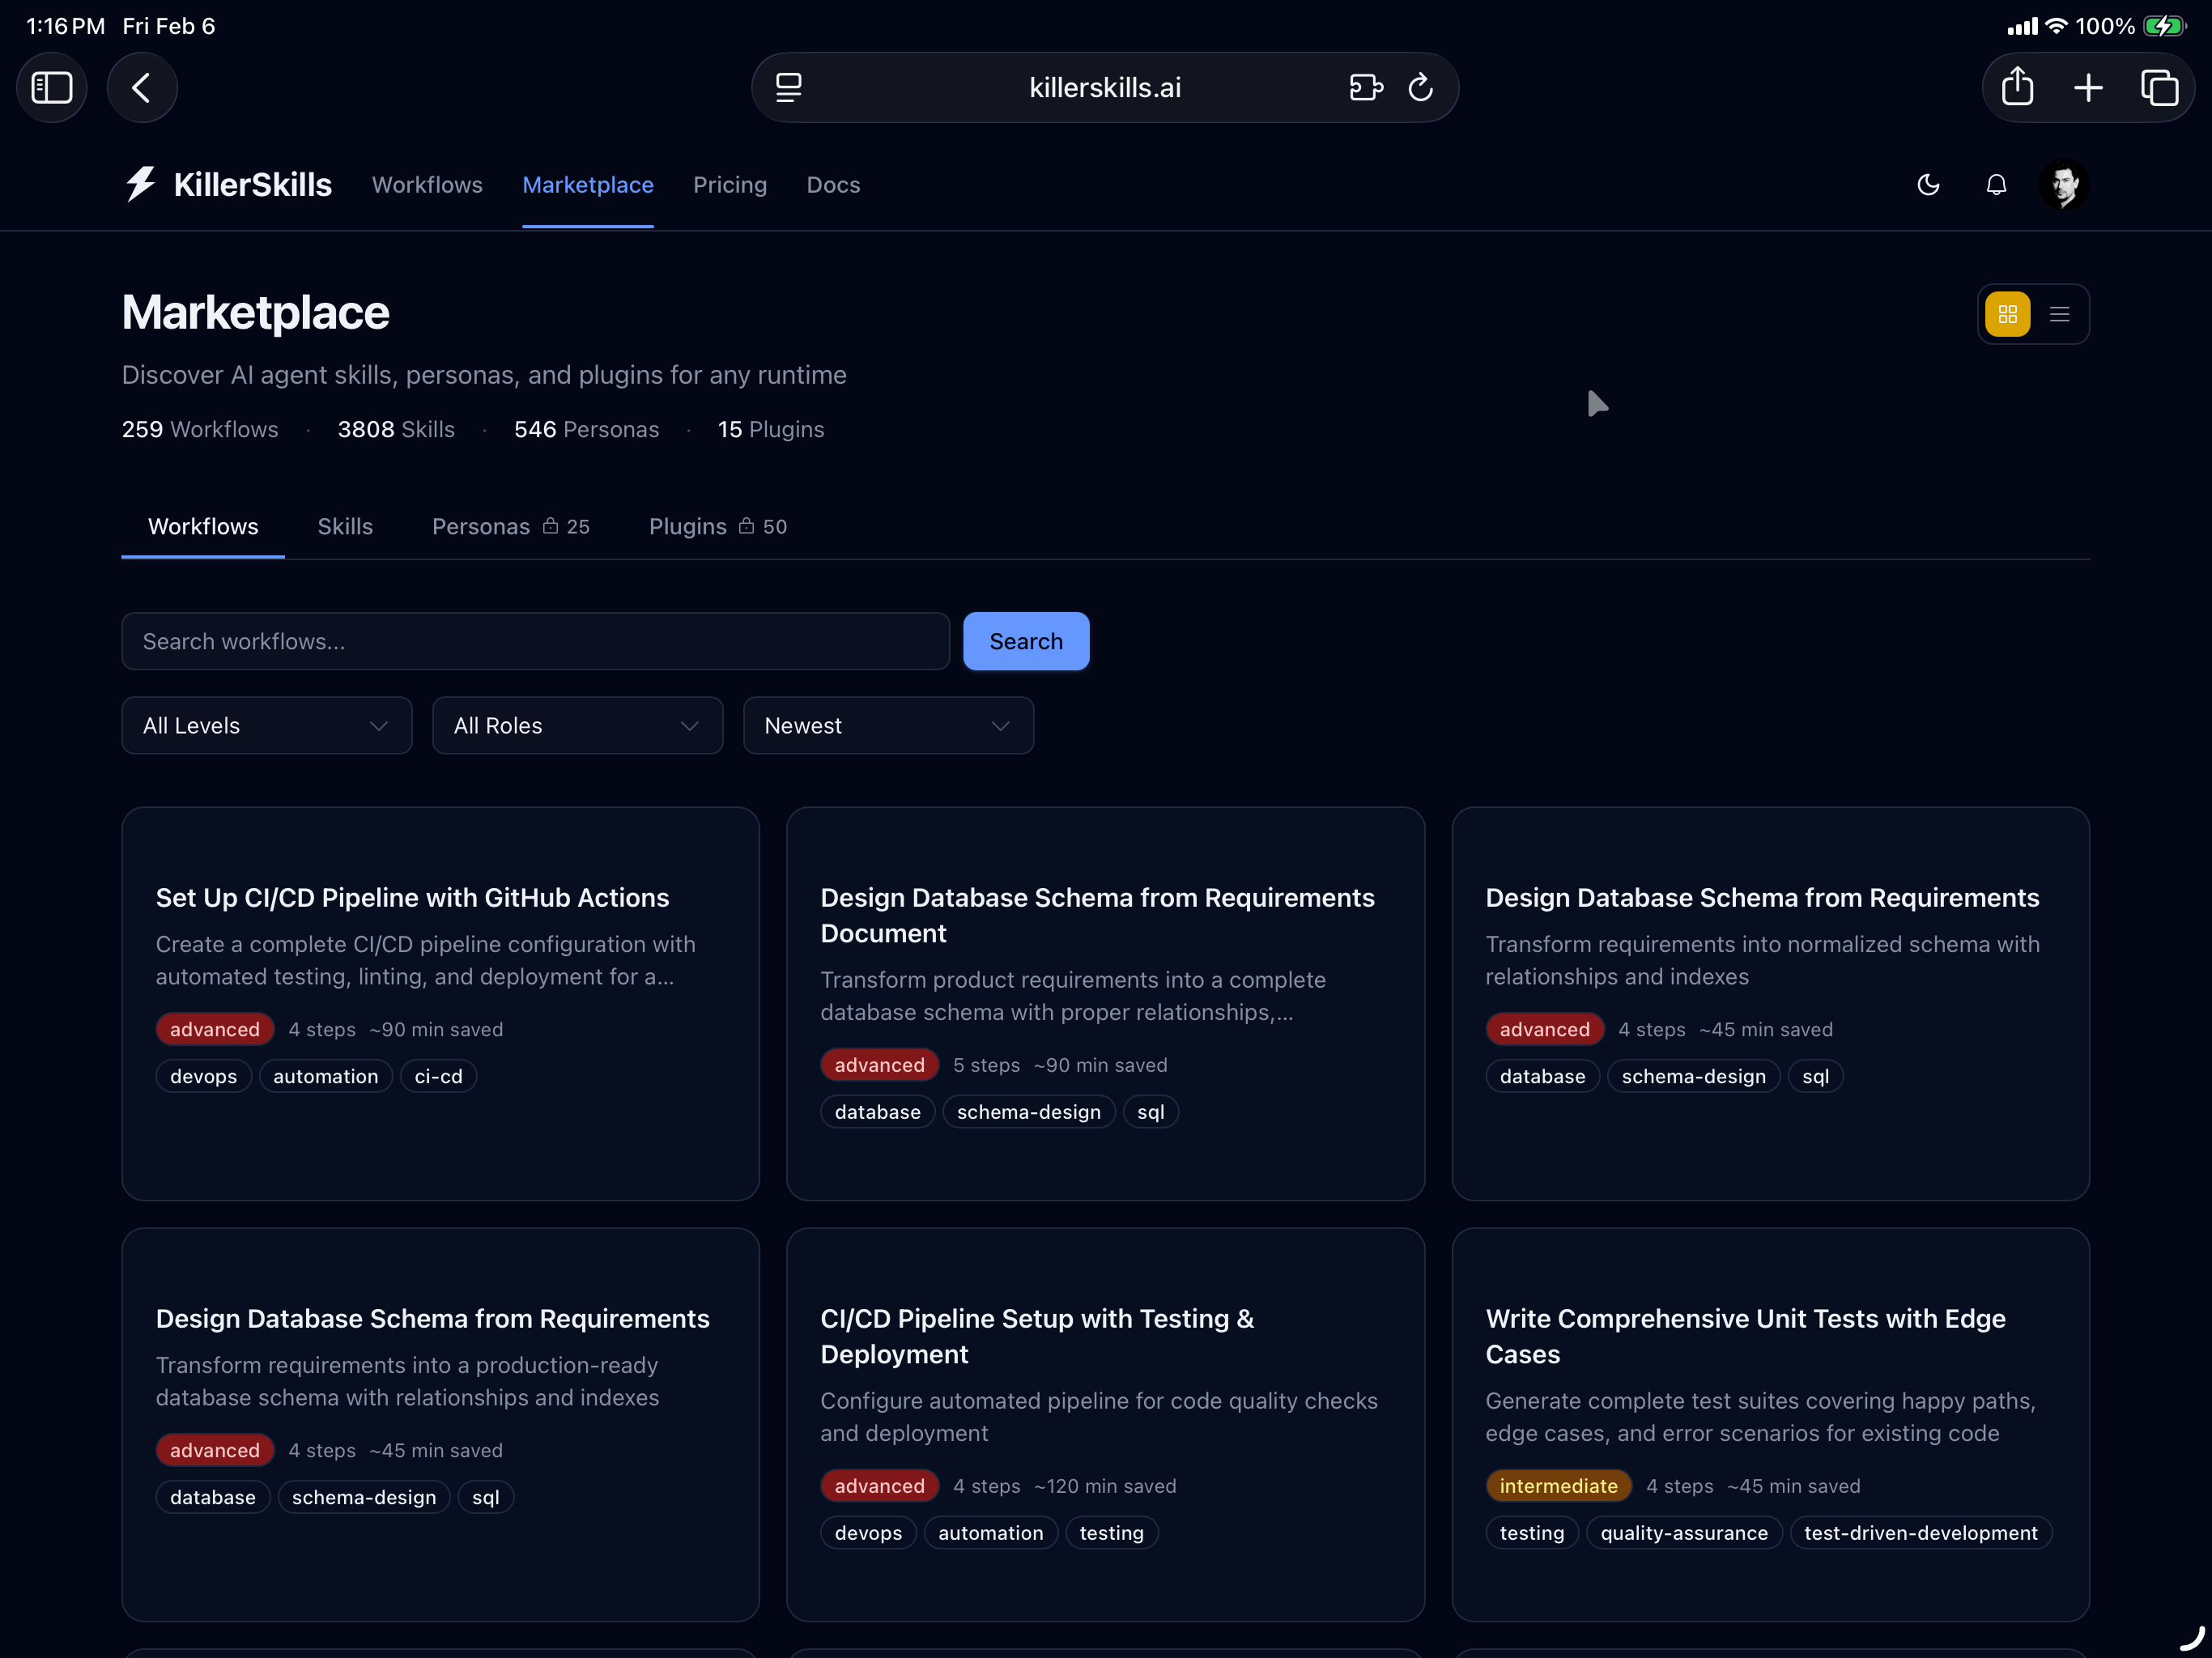Select the yellow grid view icon
The image size is (2212, 1658).
coord(2008,314)
